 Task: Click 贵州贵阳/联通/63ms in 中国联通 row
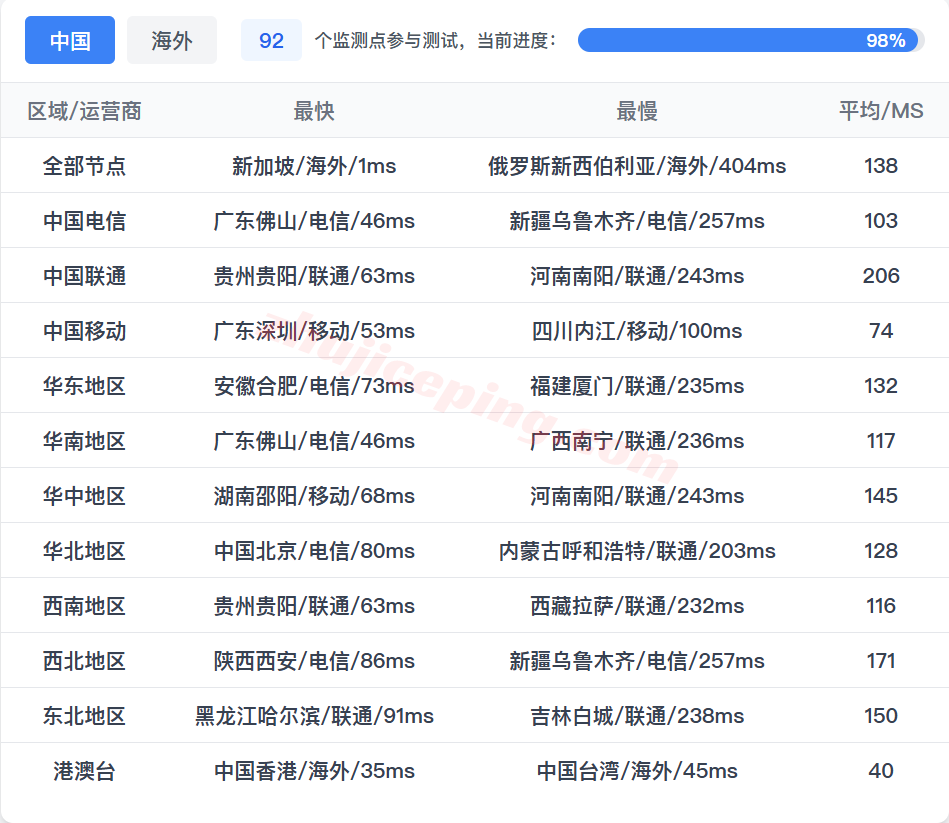point(314,276)
